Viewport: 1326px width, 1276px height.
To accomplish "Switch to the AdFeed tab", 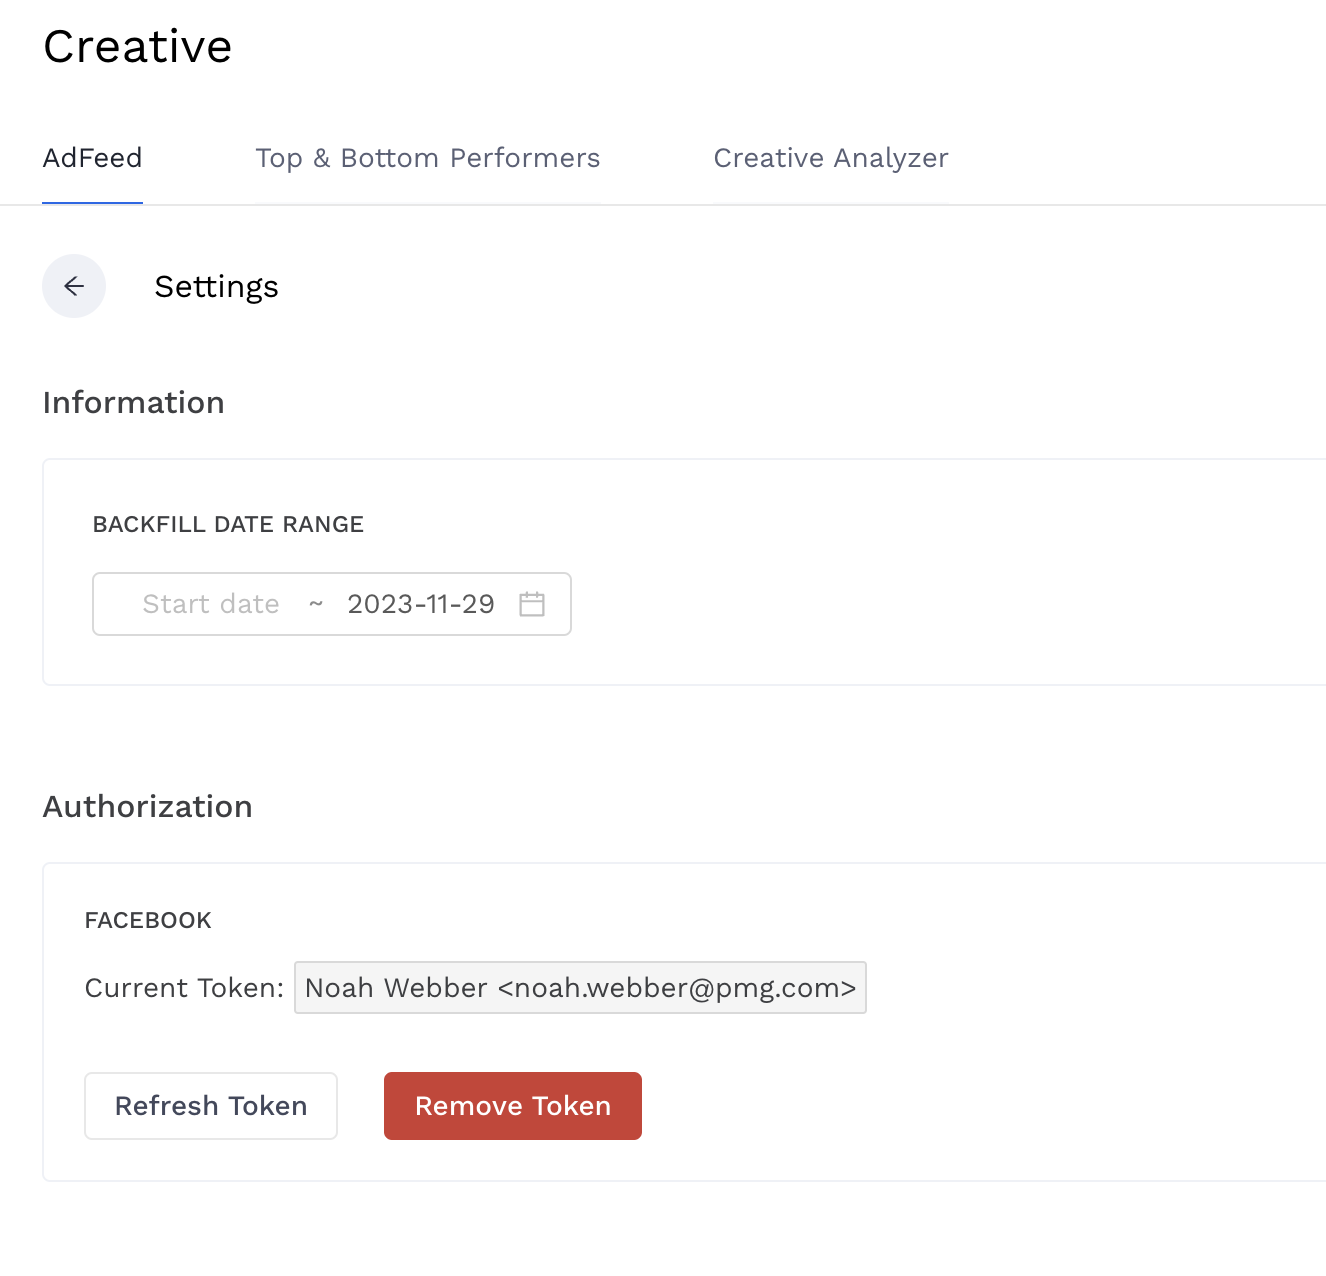I will [x=92, y=158].
